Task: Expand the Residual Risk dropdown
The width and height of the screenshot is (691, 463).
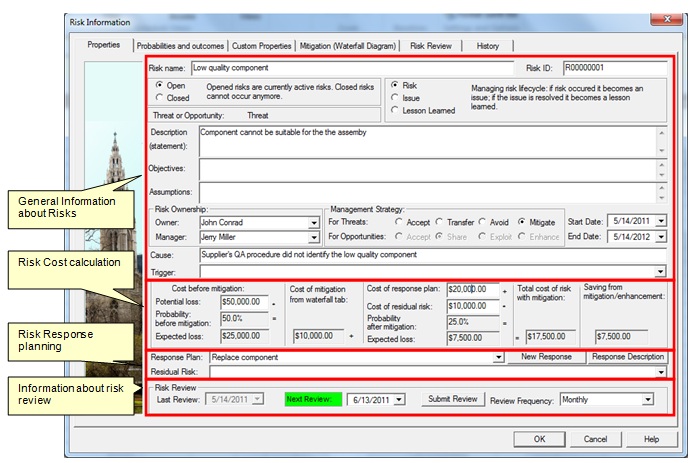Action: coord(661,372)
